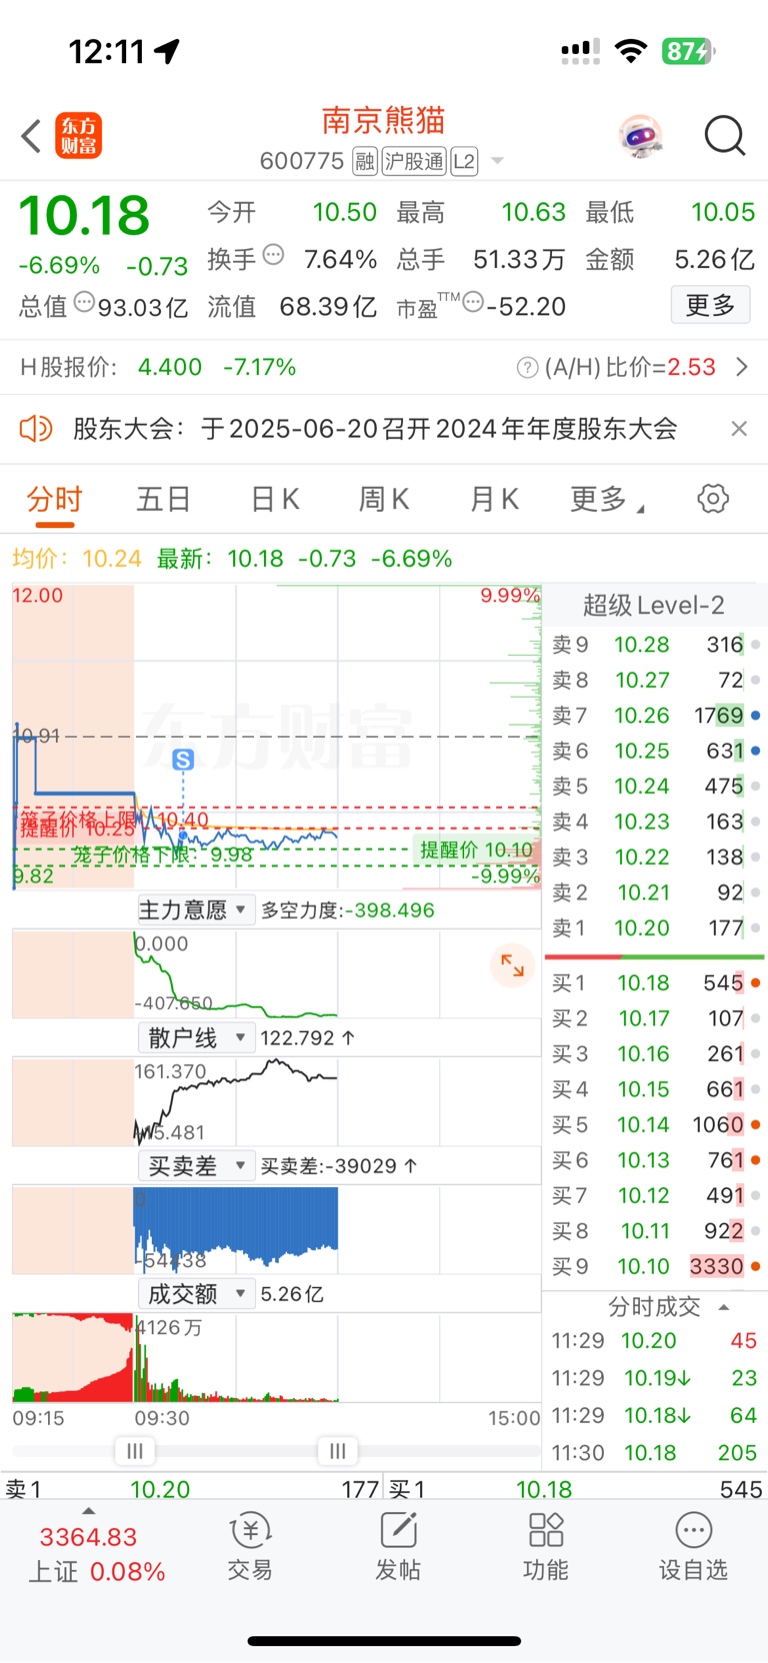The height and width of the screenshot is (1663, 768).
Task: Expand chart with orange fullscreen icon
Action: [x=513, y=965]
